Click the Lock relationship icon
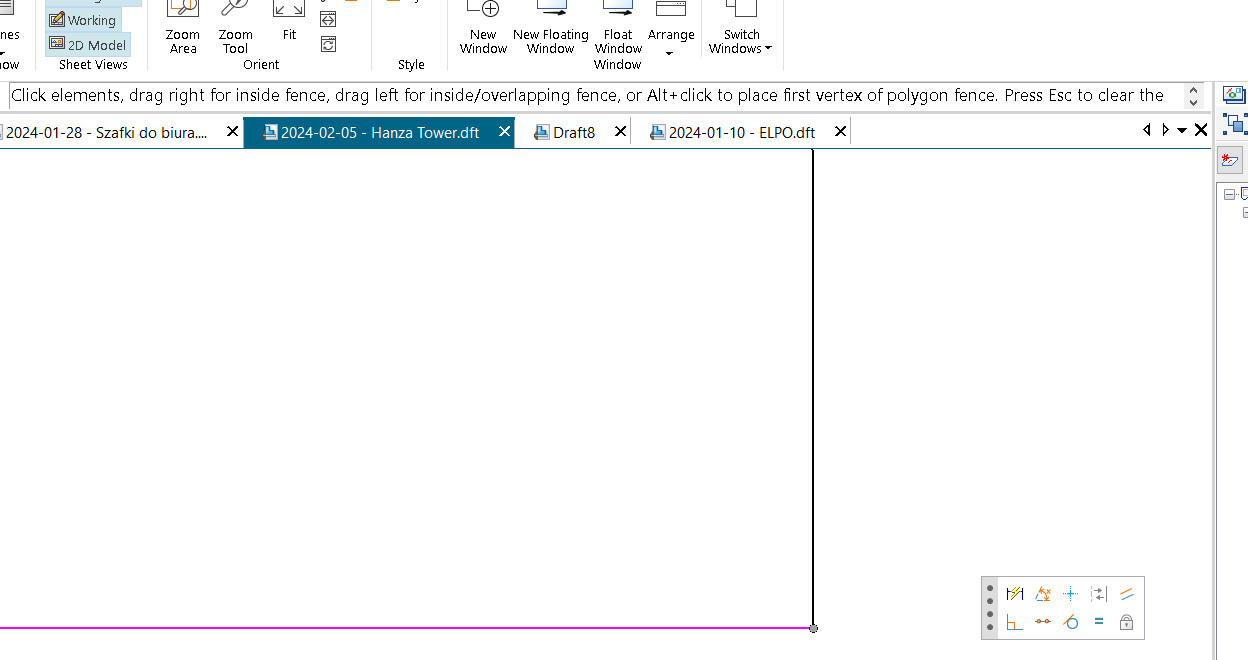Screen dimensions: 1248x660 click(1127, 622)
